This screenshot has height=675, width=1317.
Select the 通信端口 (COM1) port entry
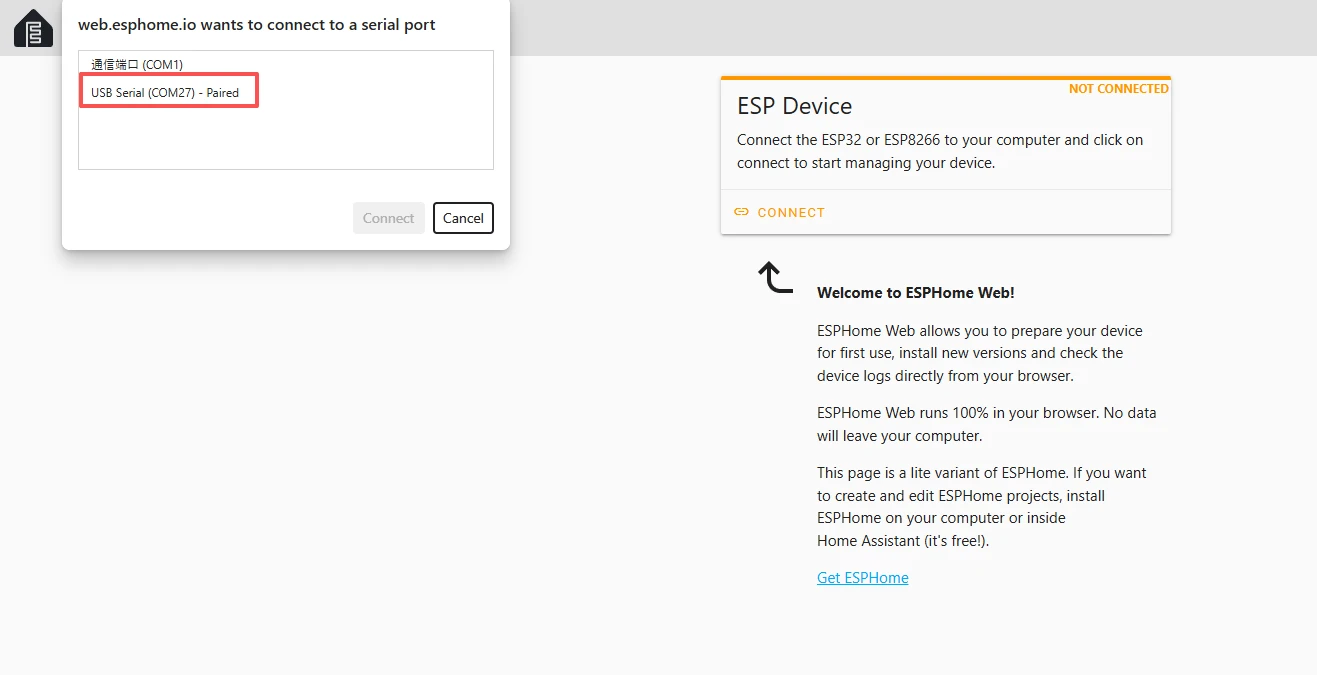coord(137,65)
